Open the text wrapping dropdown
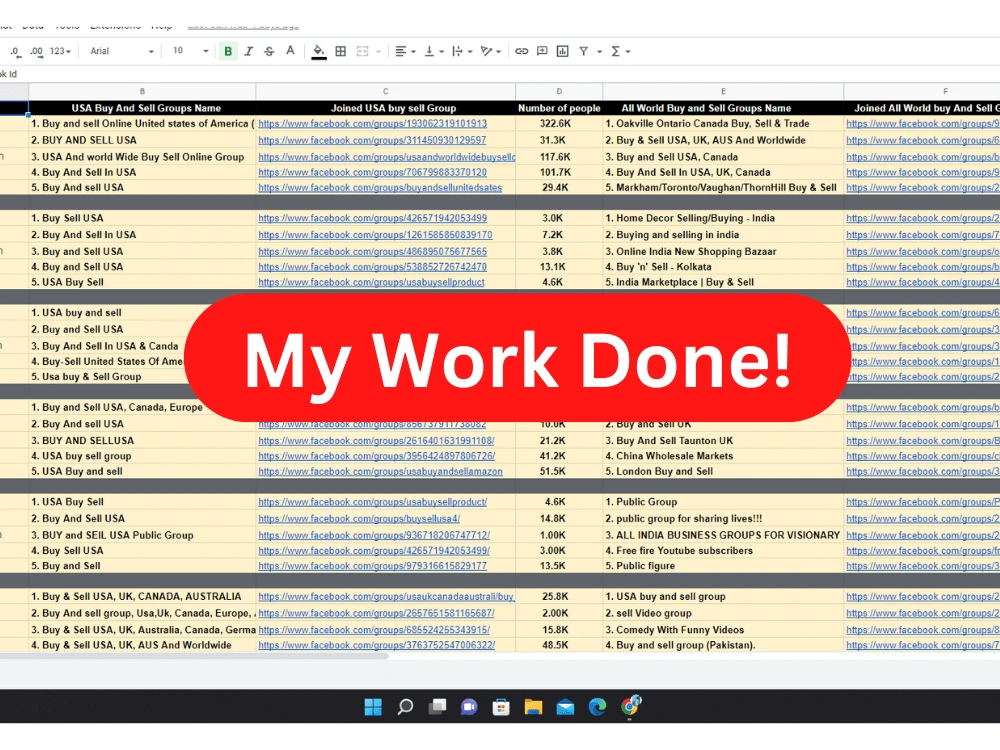This screenshot has width=1000, height=750. click(462, 52)
